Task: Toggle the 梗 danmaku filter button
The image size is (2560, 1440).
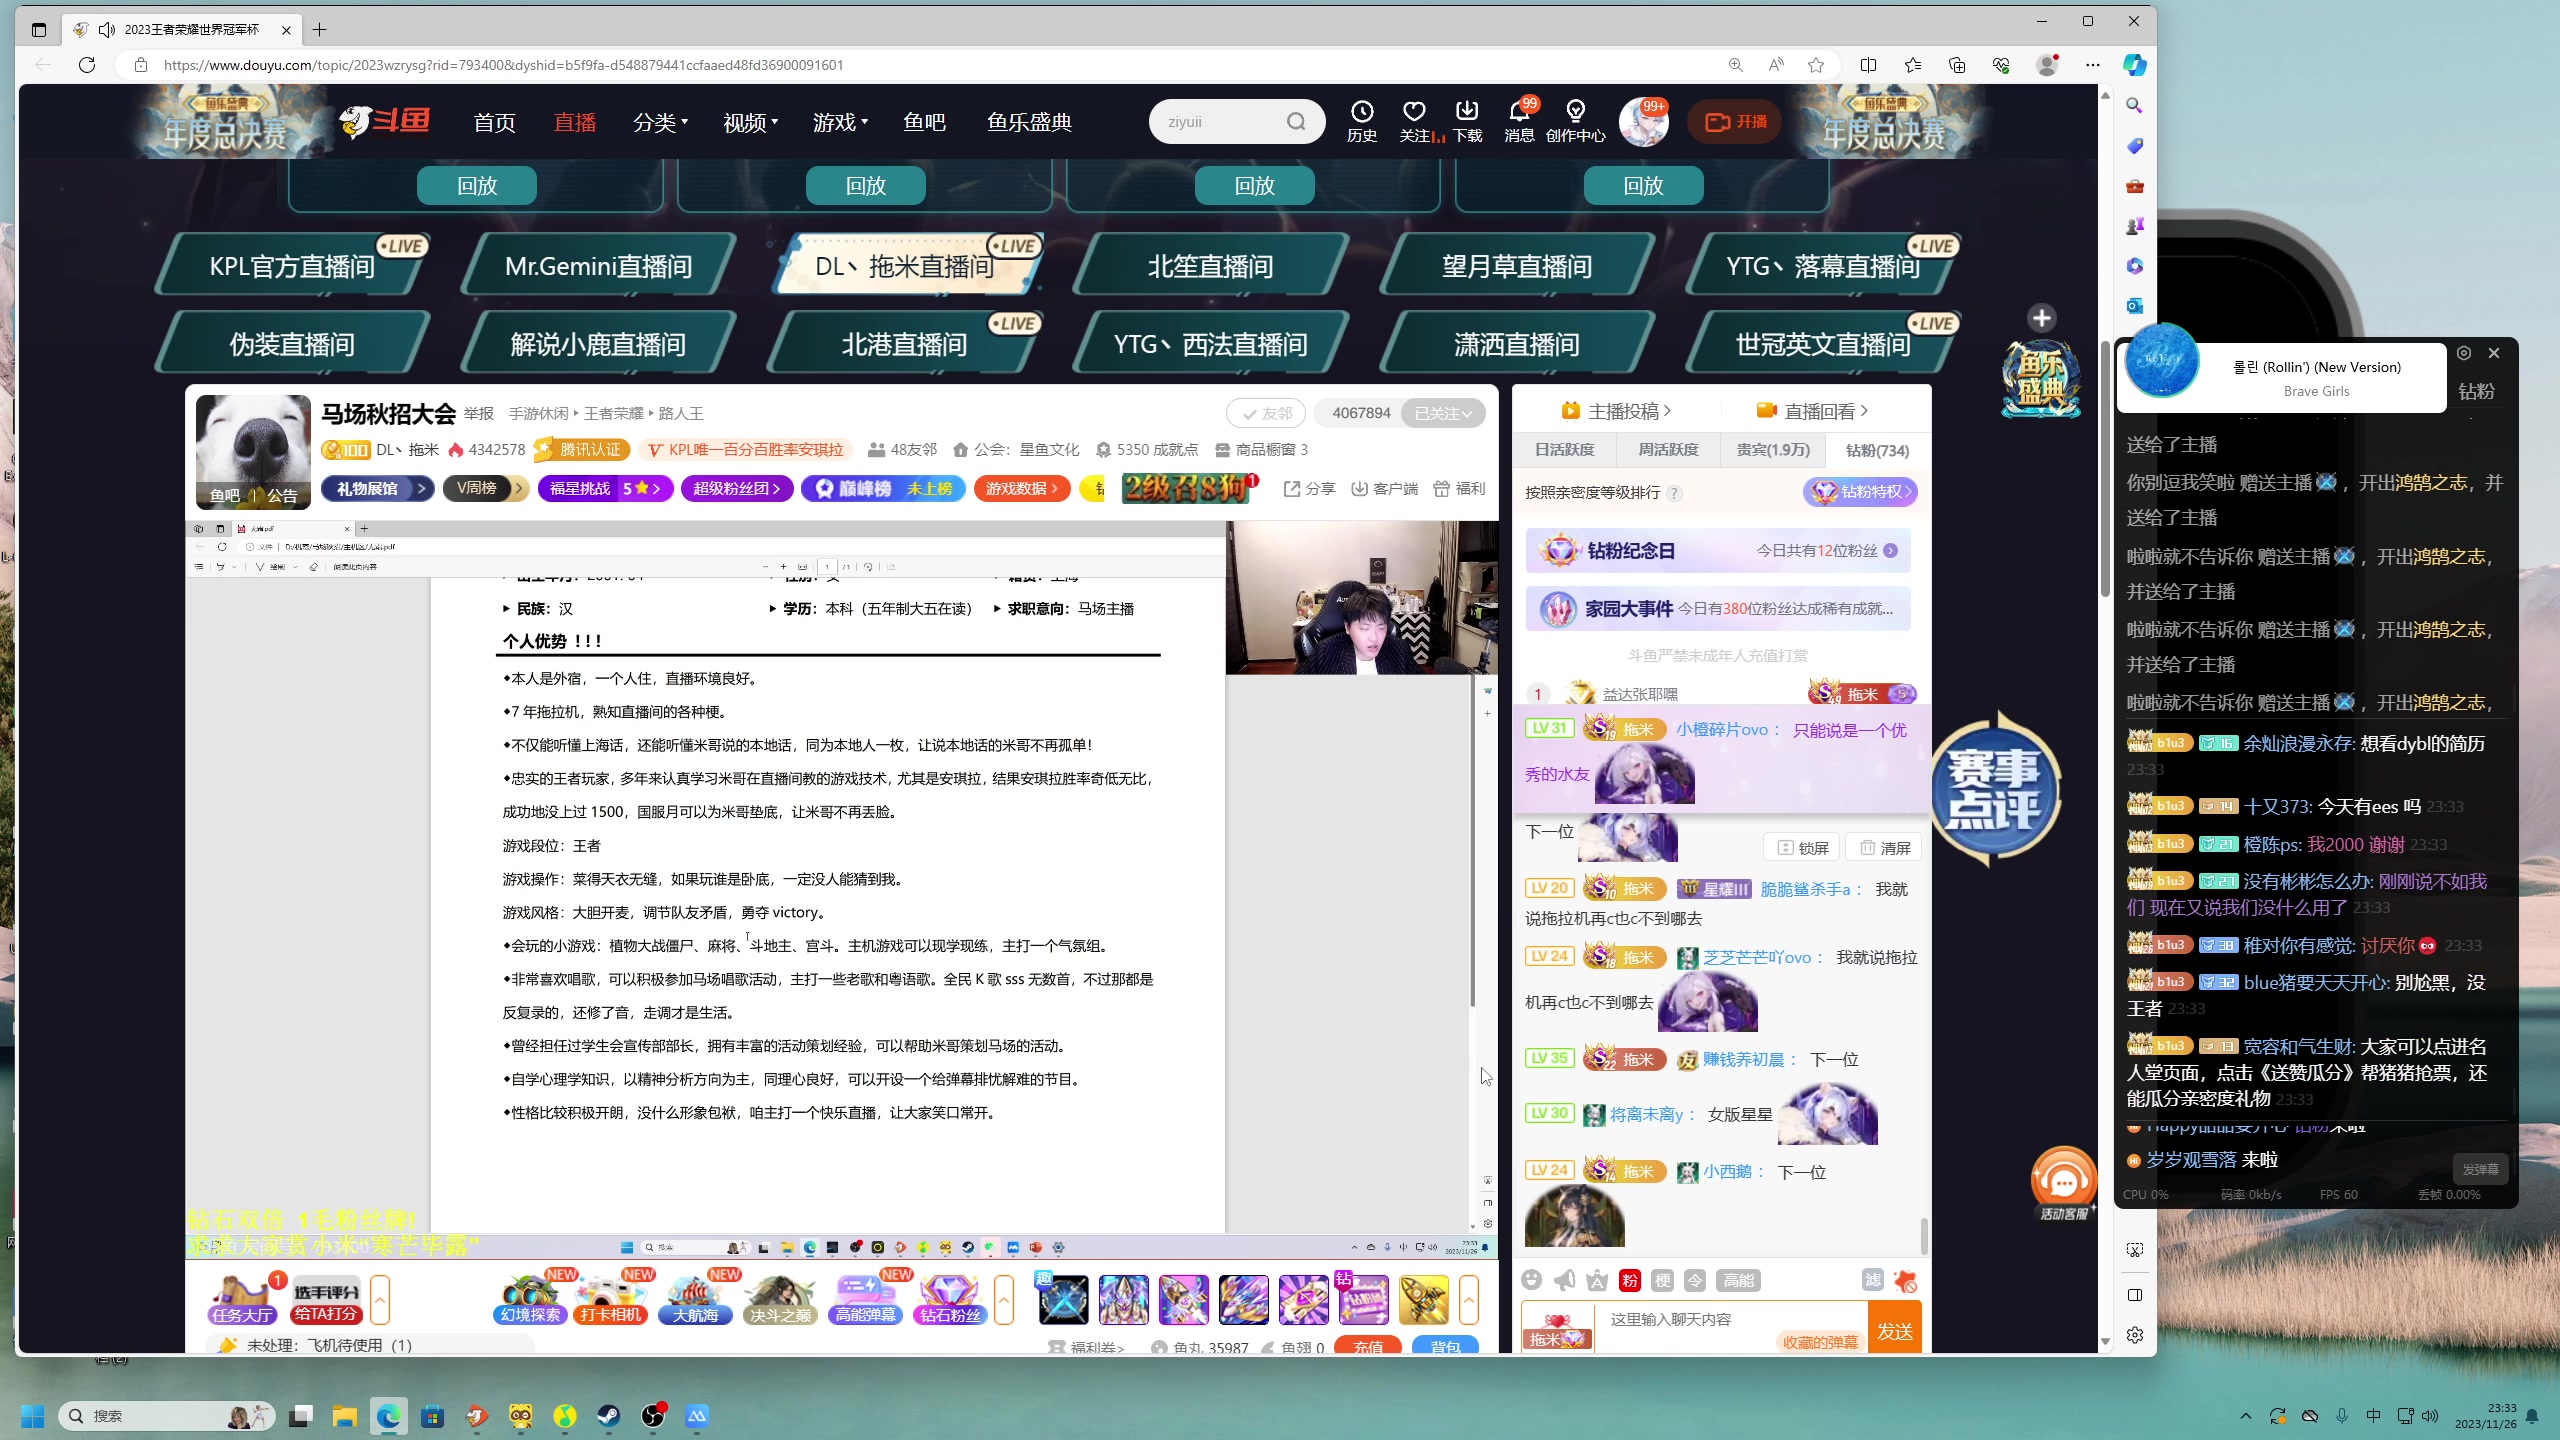Action: [1663, 1280]
